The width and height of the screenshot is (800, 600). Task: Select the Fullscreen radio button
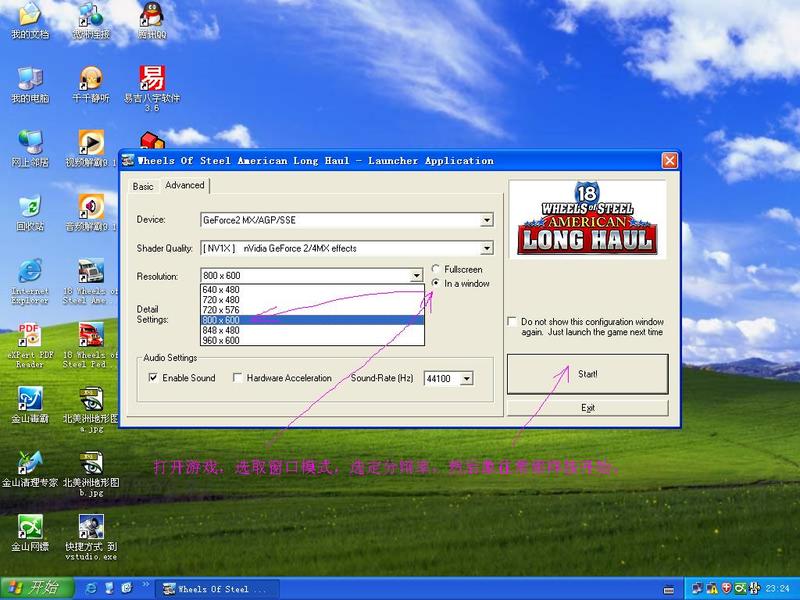436,269
